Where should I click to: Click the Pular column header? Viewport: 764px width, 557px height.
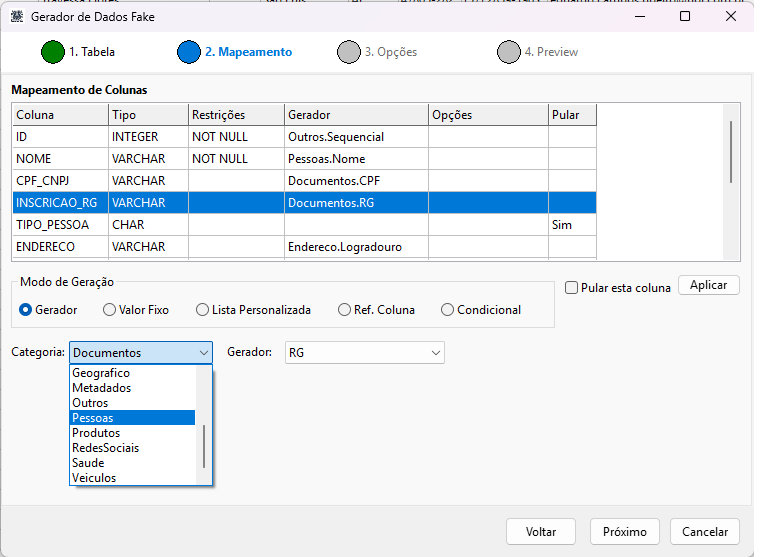[572, 115]
